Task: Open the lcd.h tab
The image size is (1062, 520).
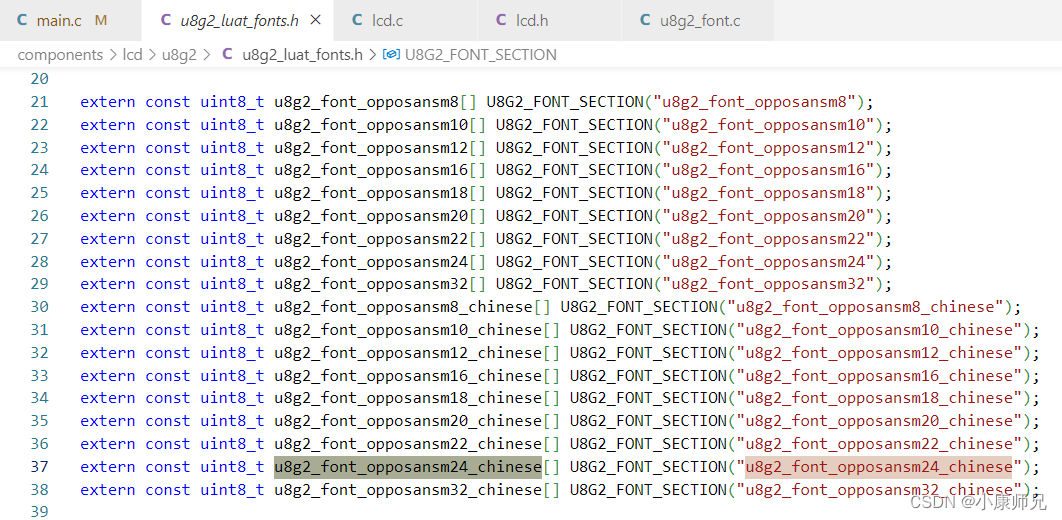Action: pyautogui.click(x=549, y=20)
